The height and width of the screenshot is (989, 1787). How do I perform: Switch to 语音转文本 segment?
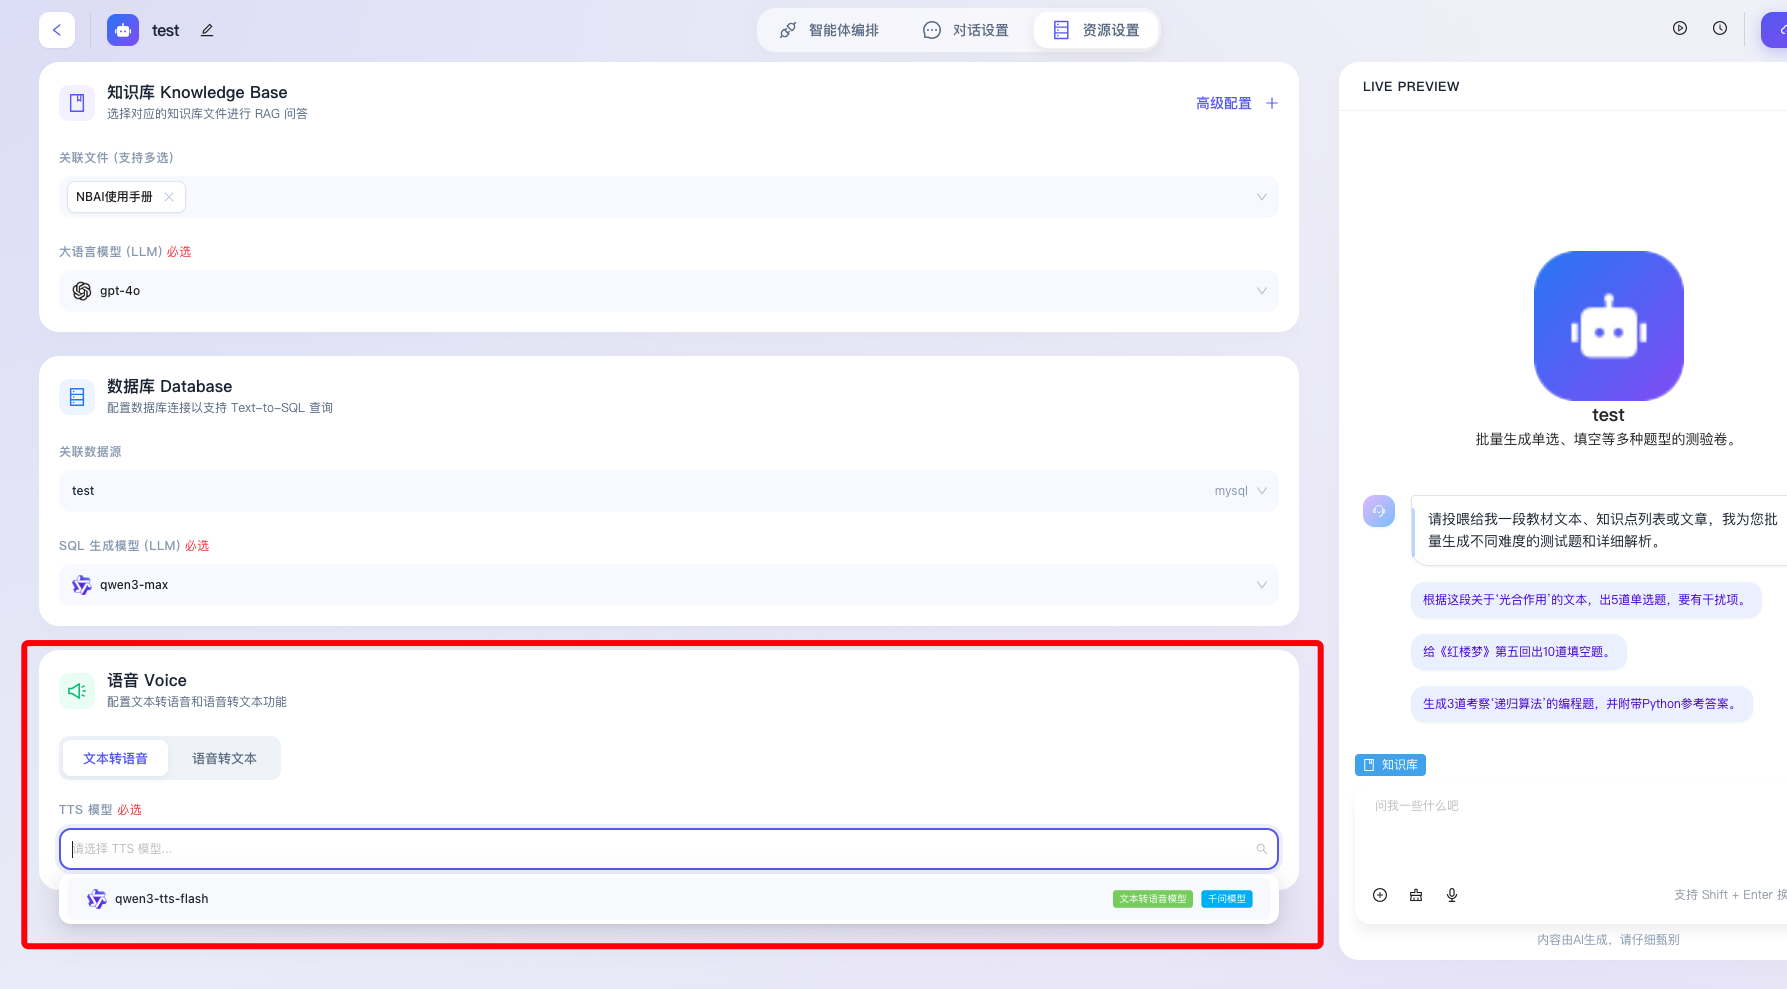224,759
